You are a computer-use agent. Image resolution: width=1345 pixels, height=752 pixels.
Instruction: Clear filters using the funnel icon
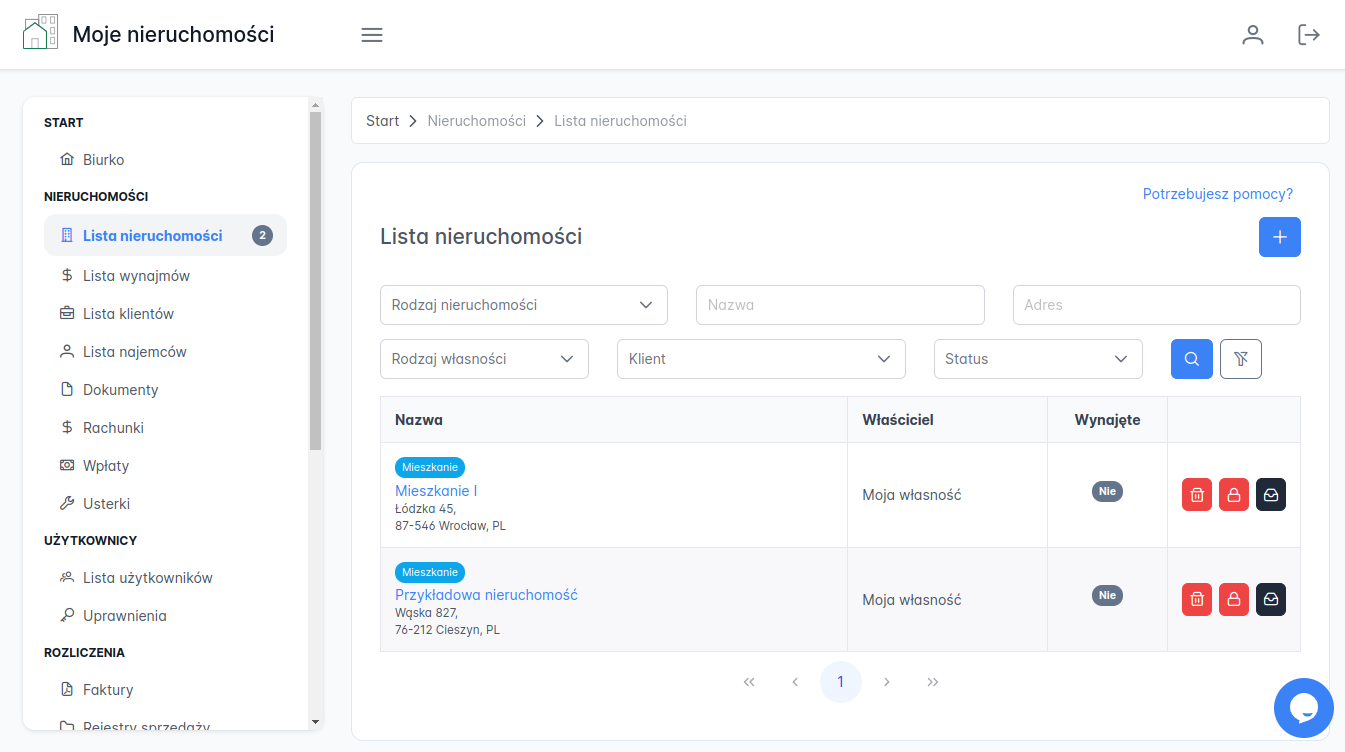(x=1240, y=358)
